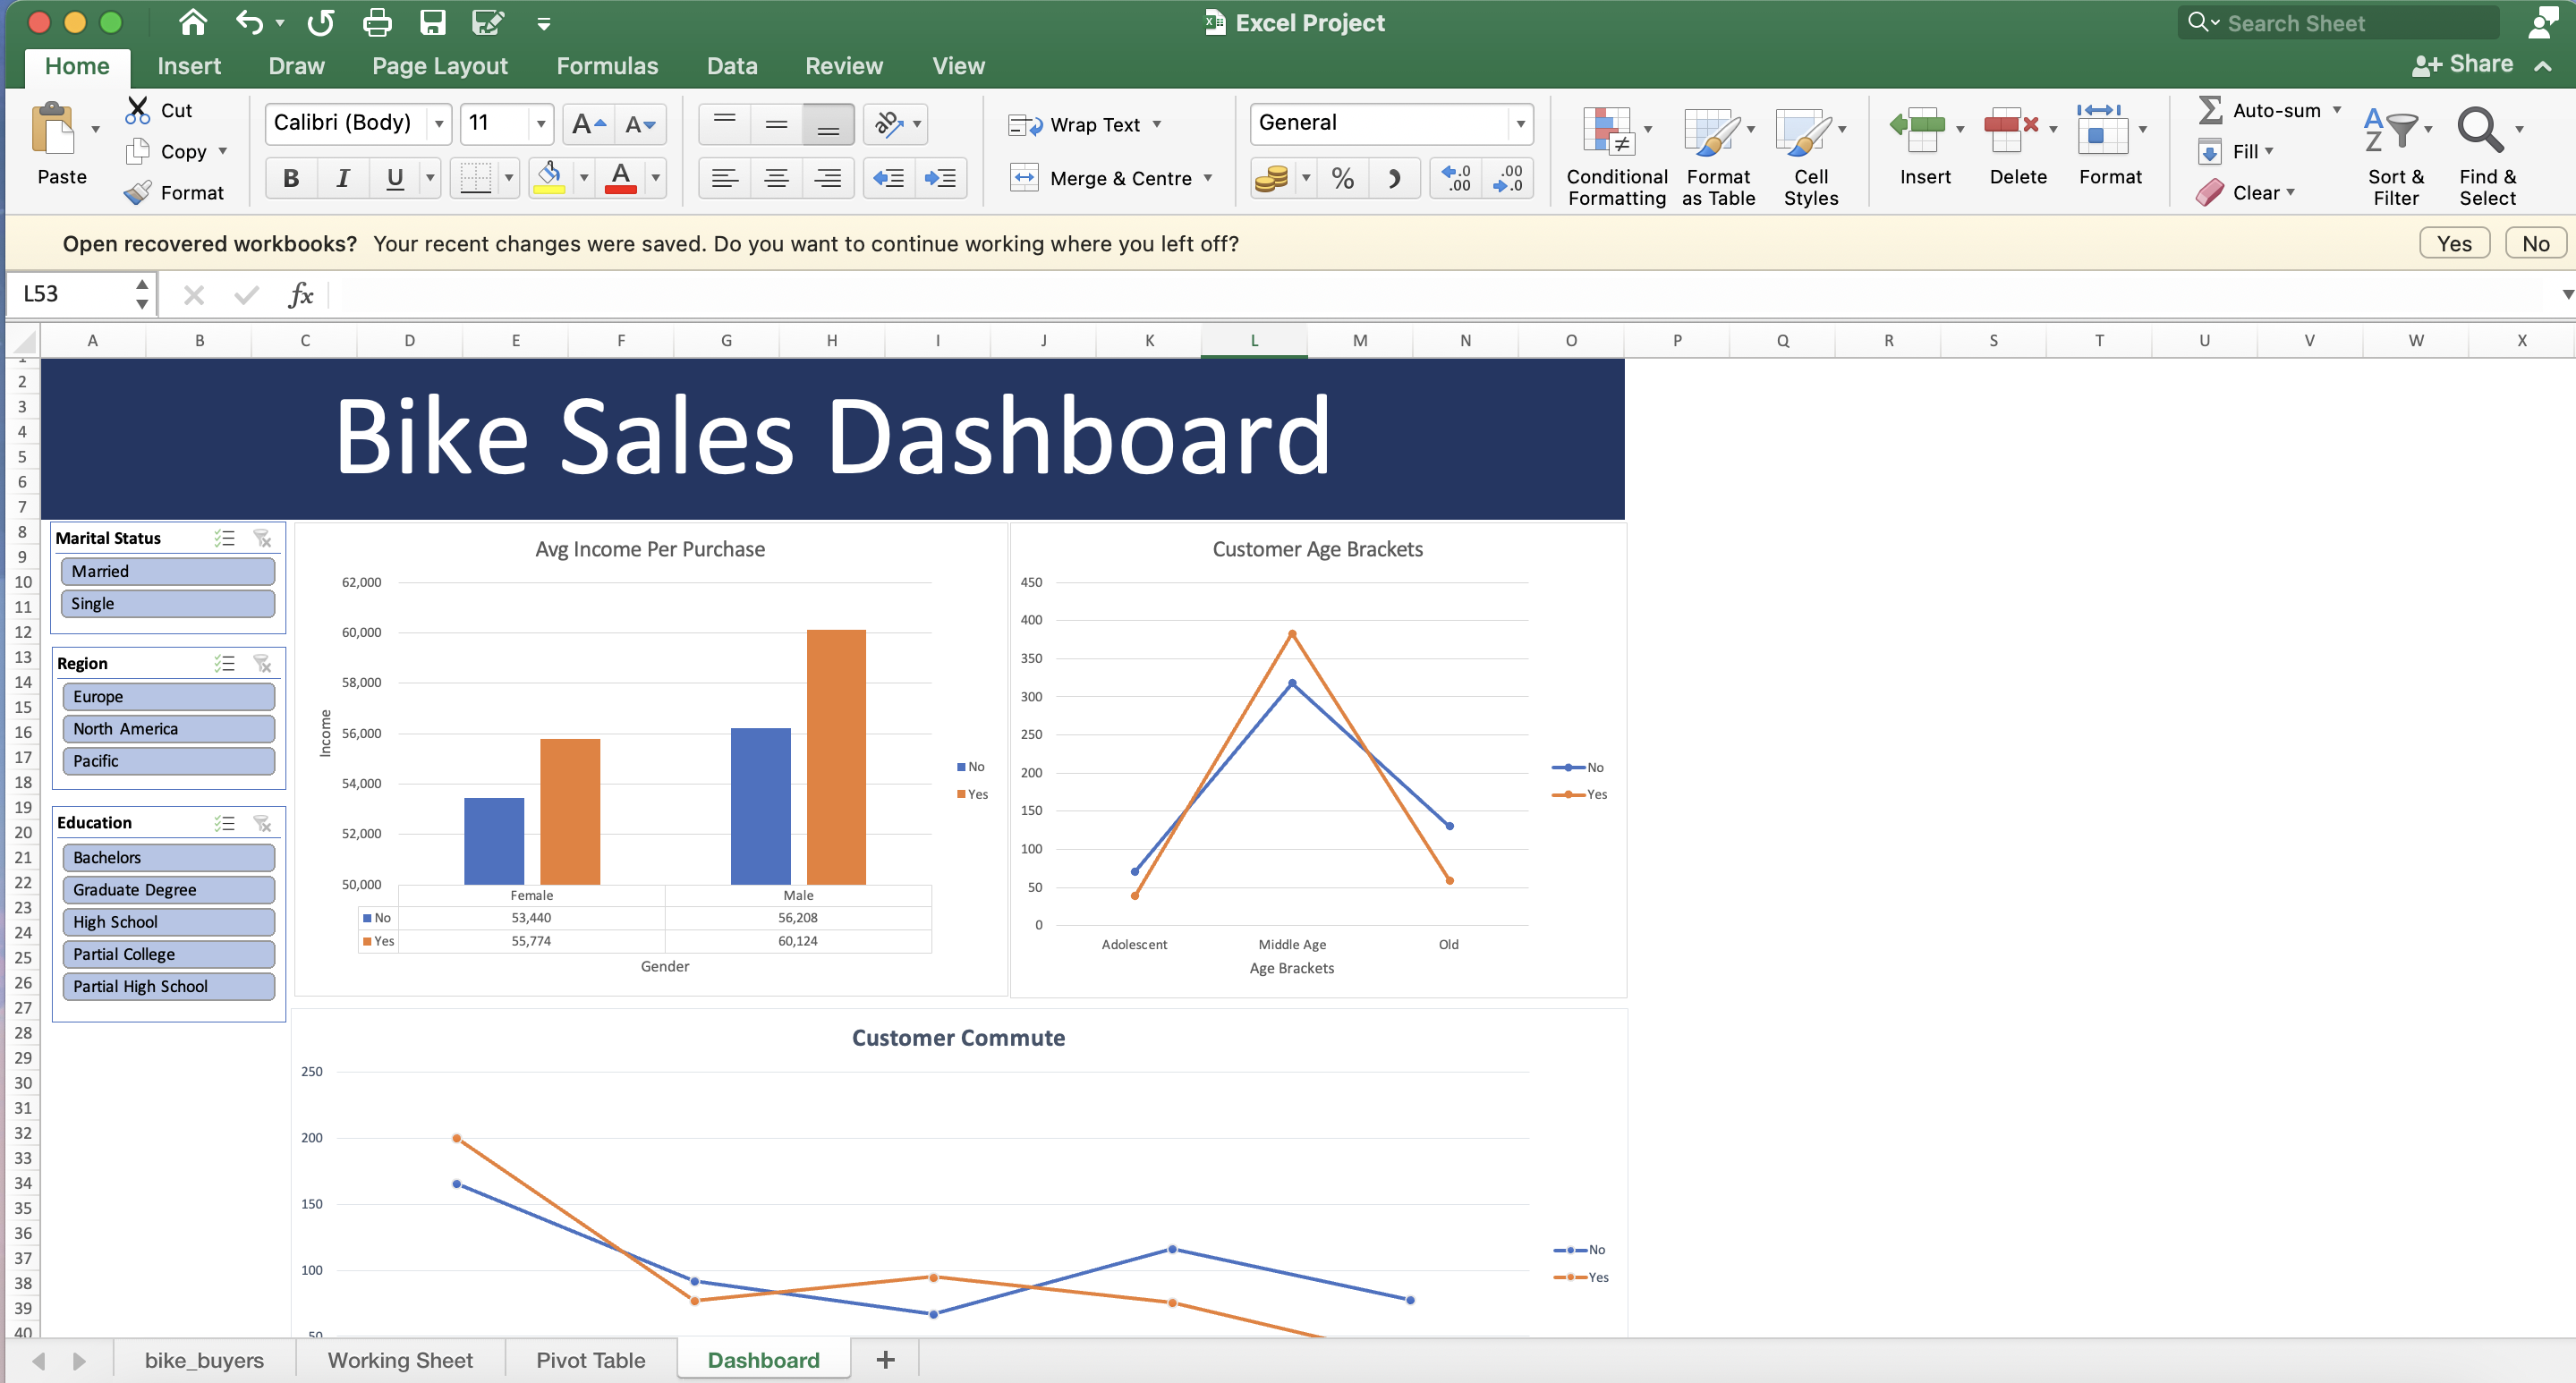Click the Format painter brush icon
Image resolution: width=2576 pixels, height=1383 pixels.
coord(137,192)
